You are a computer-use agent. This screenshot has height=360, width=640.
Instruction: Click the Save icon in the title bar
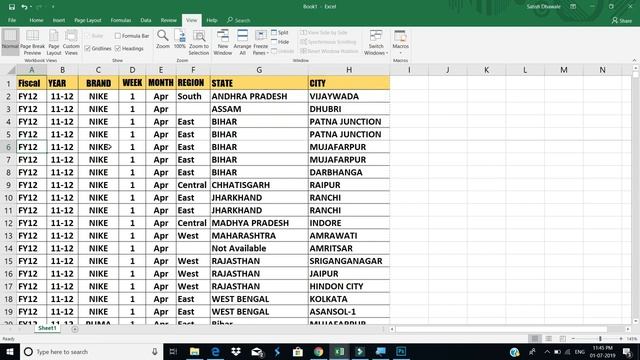tap(12, 7)
